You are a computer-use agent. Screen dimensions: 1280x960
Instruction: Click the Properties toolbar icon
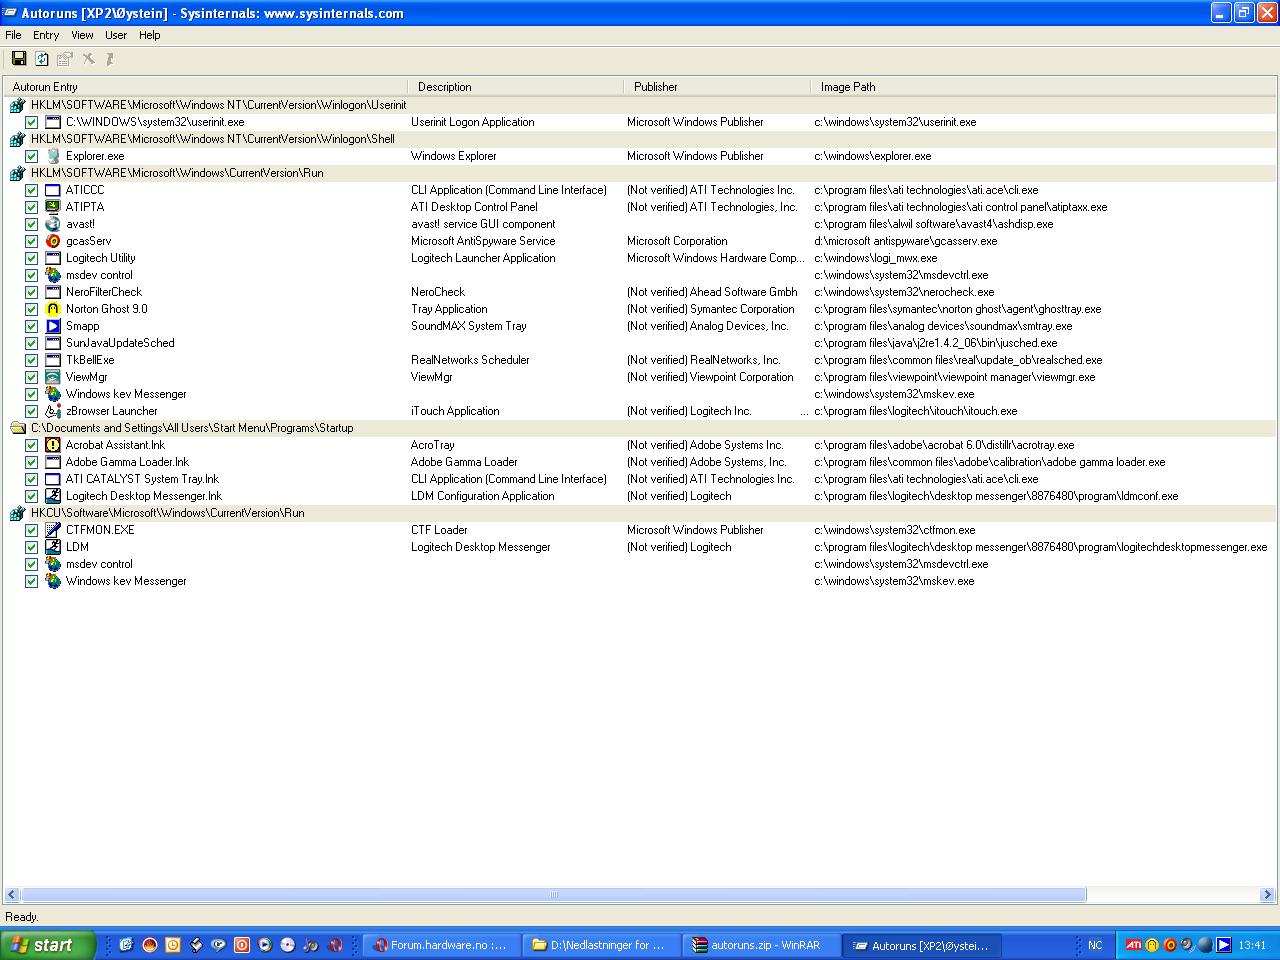pyautogui.click(x=65, y=59)
